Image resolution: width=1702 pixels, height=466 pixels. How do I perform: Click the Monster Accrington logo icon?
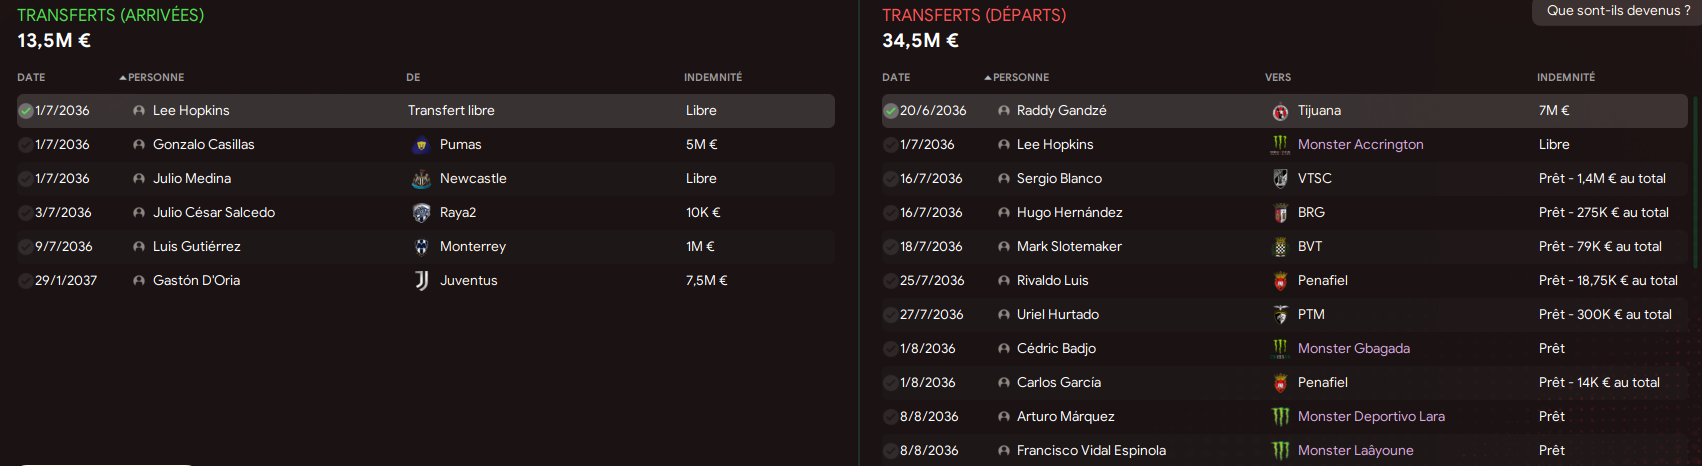[1280, 145]
